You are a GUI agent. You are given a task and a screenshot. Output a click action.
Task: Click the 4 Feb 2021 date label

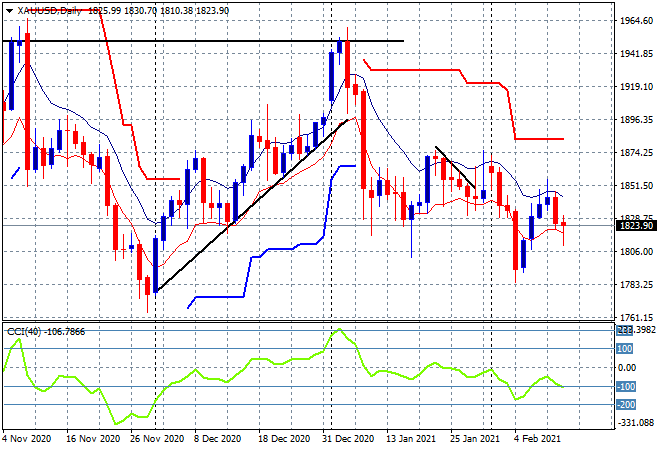tap(536, 439)
